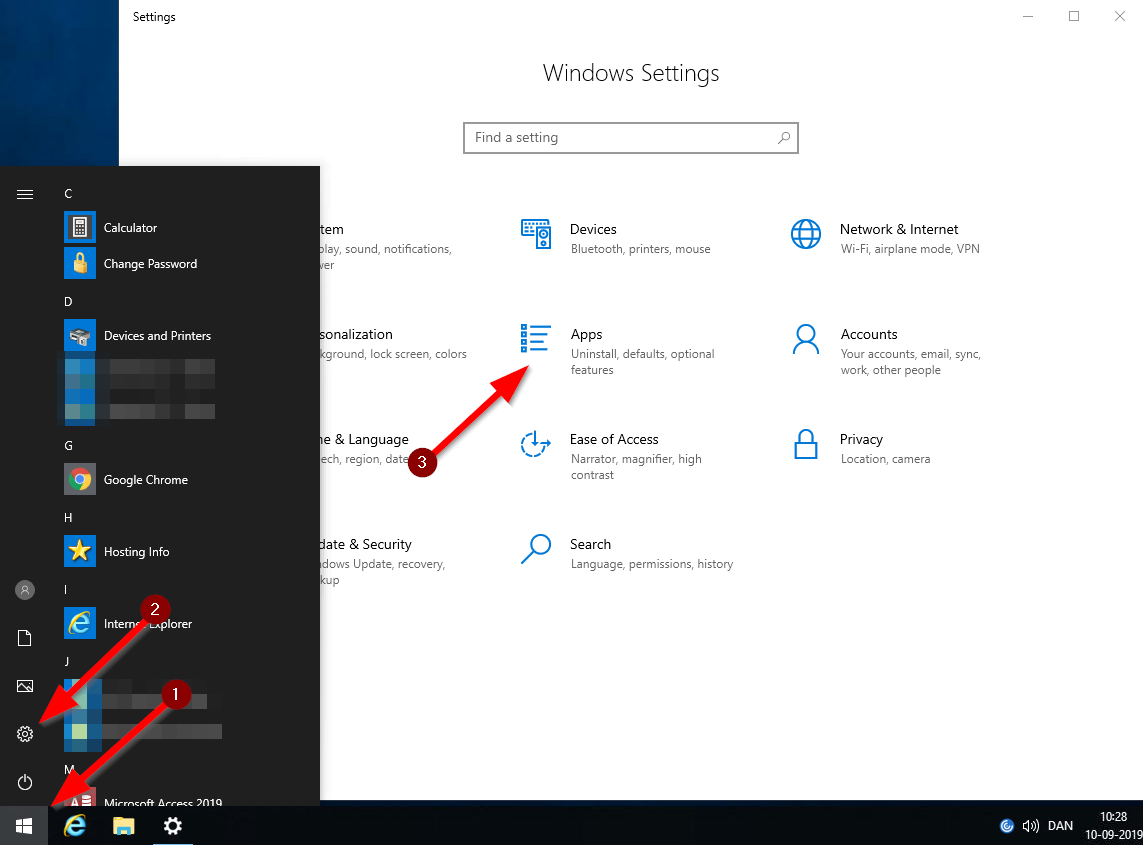Image resolution: width=1143 pixels, height=845 pixels.
Task: Open Change Password from app list
Action: 150,264
